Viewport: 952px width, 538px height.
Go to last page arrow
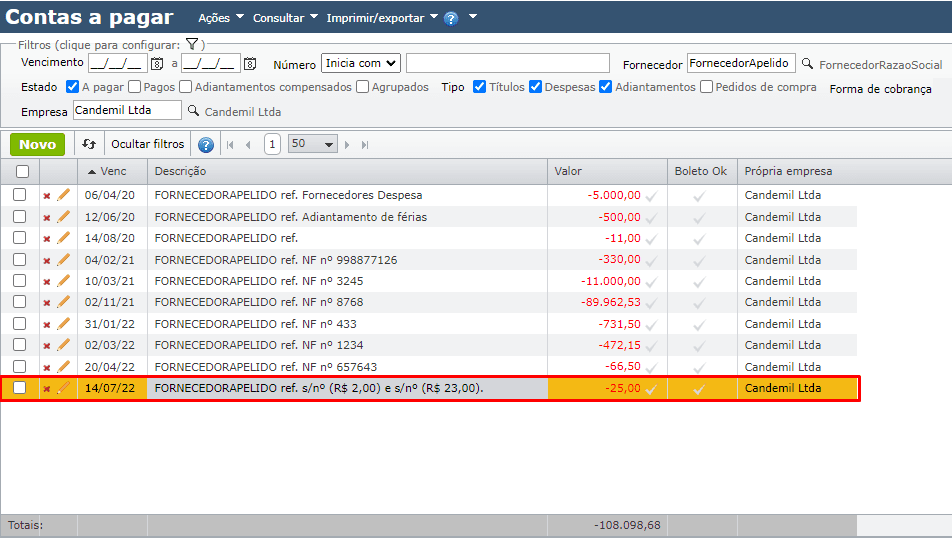pyautogui.click(x=365, y=145)
